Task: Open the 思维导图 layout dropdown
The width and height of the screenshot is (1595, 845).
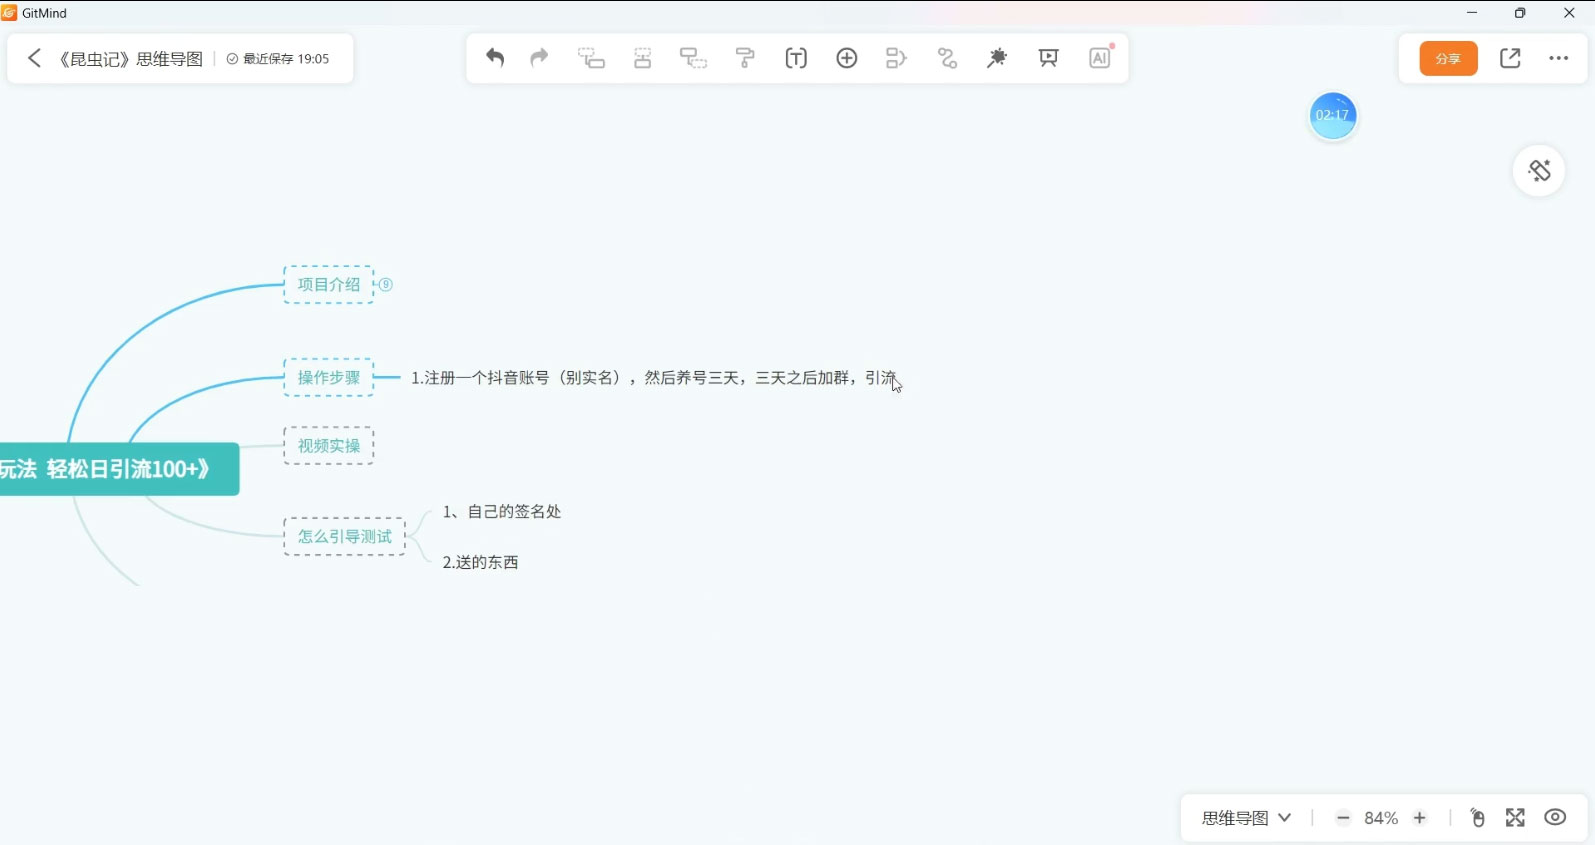Action: click(1246, 818)
